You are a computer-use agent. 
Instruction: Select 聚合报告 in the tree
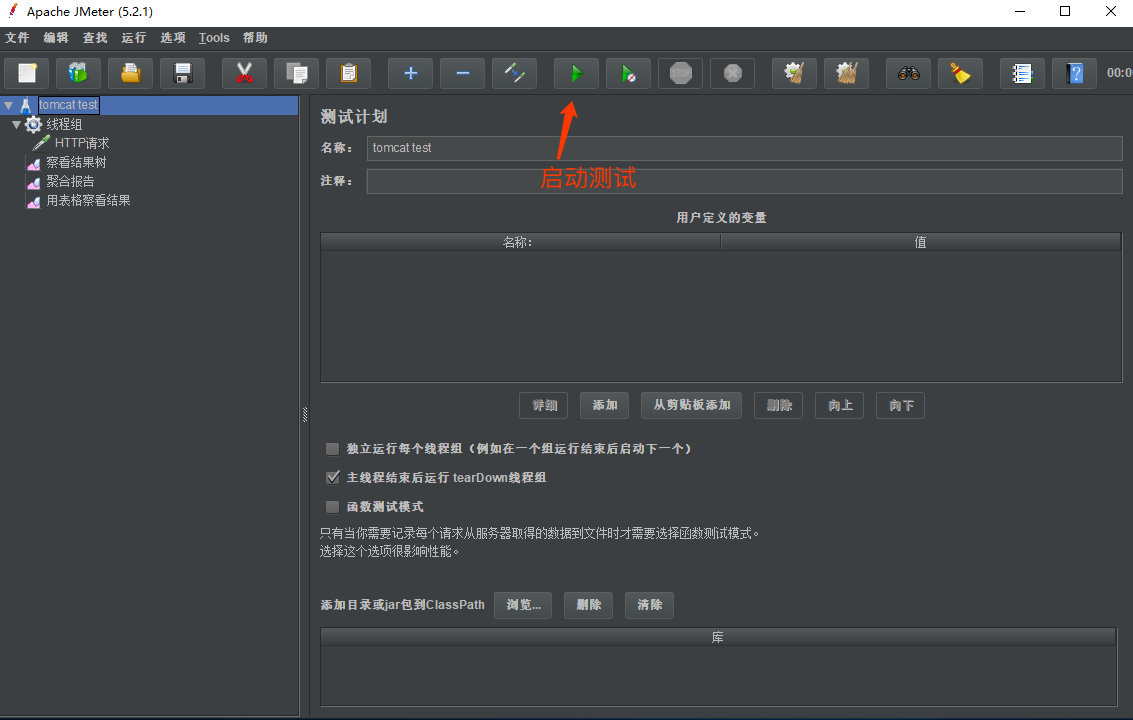[70, 181]
